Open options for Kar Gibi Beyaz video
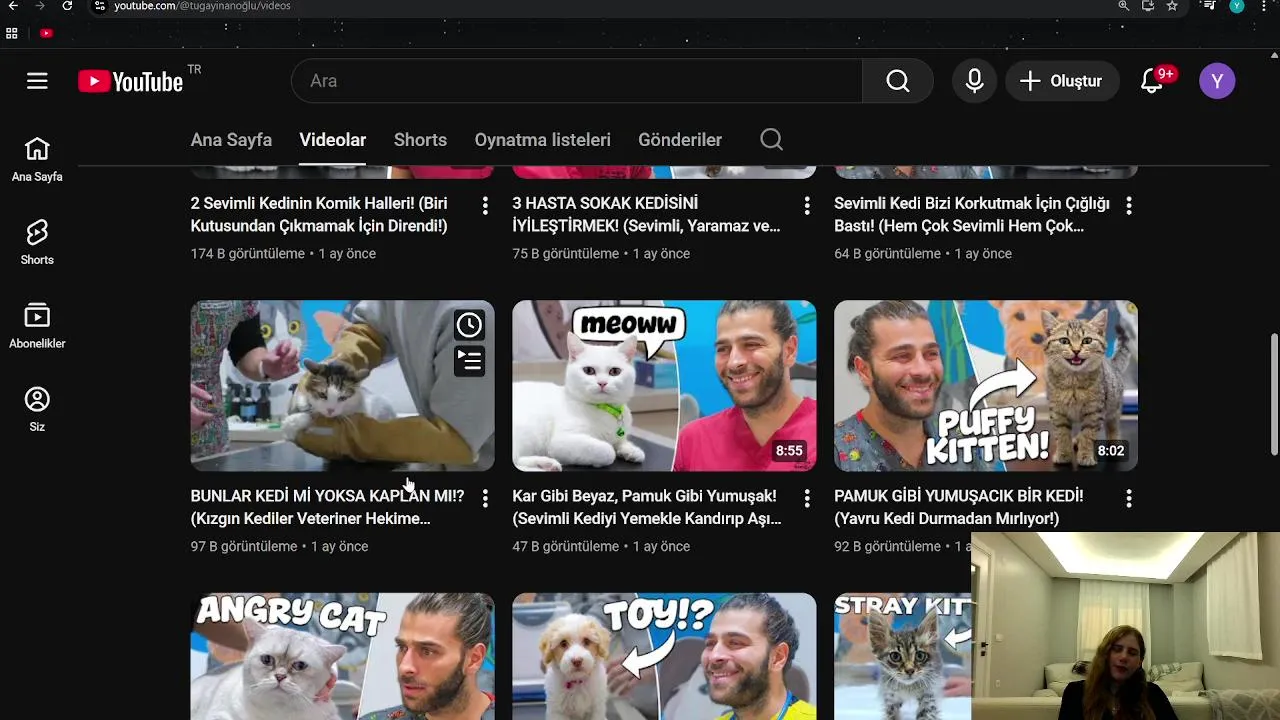 pos(807,498)
